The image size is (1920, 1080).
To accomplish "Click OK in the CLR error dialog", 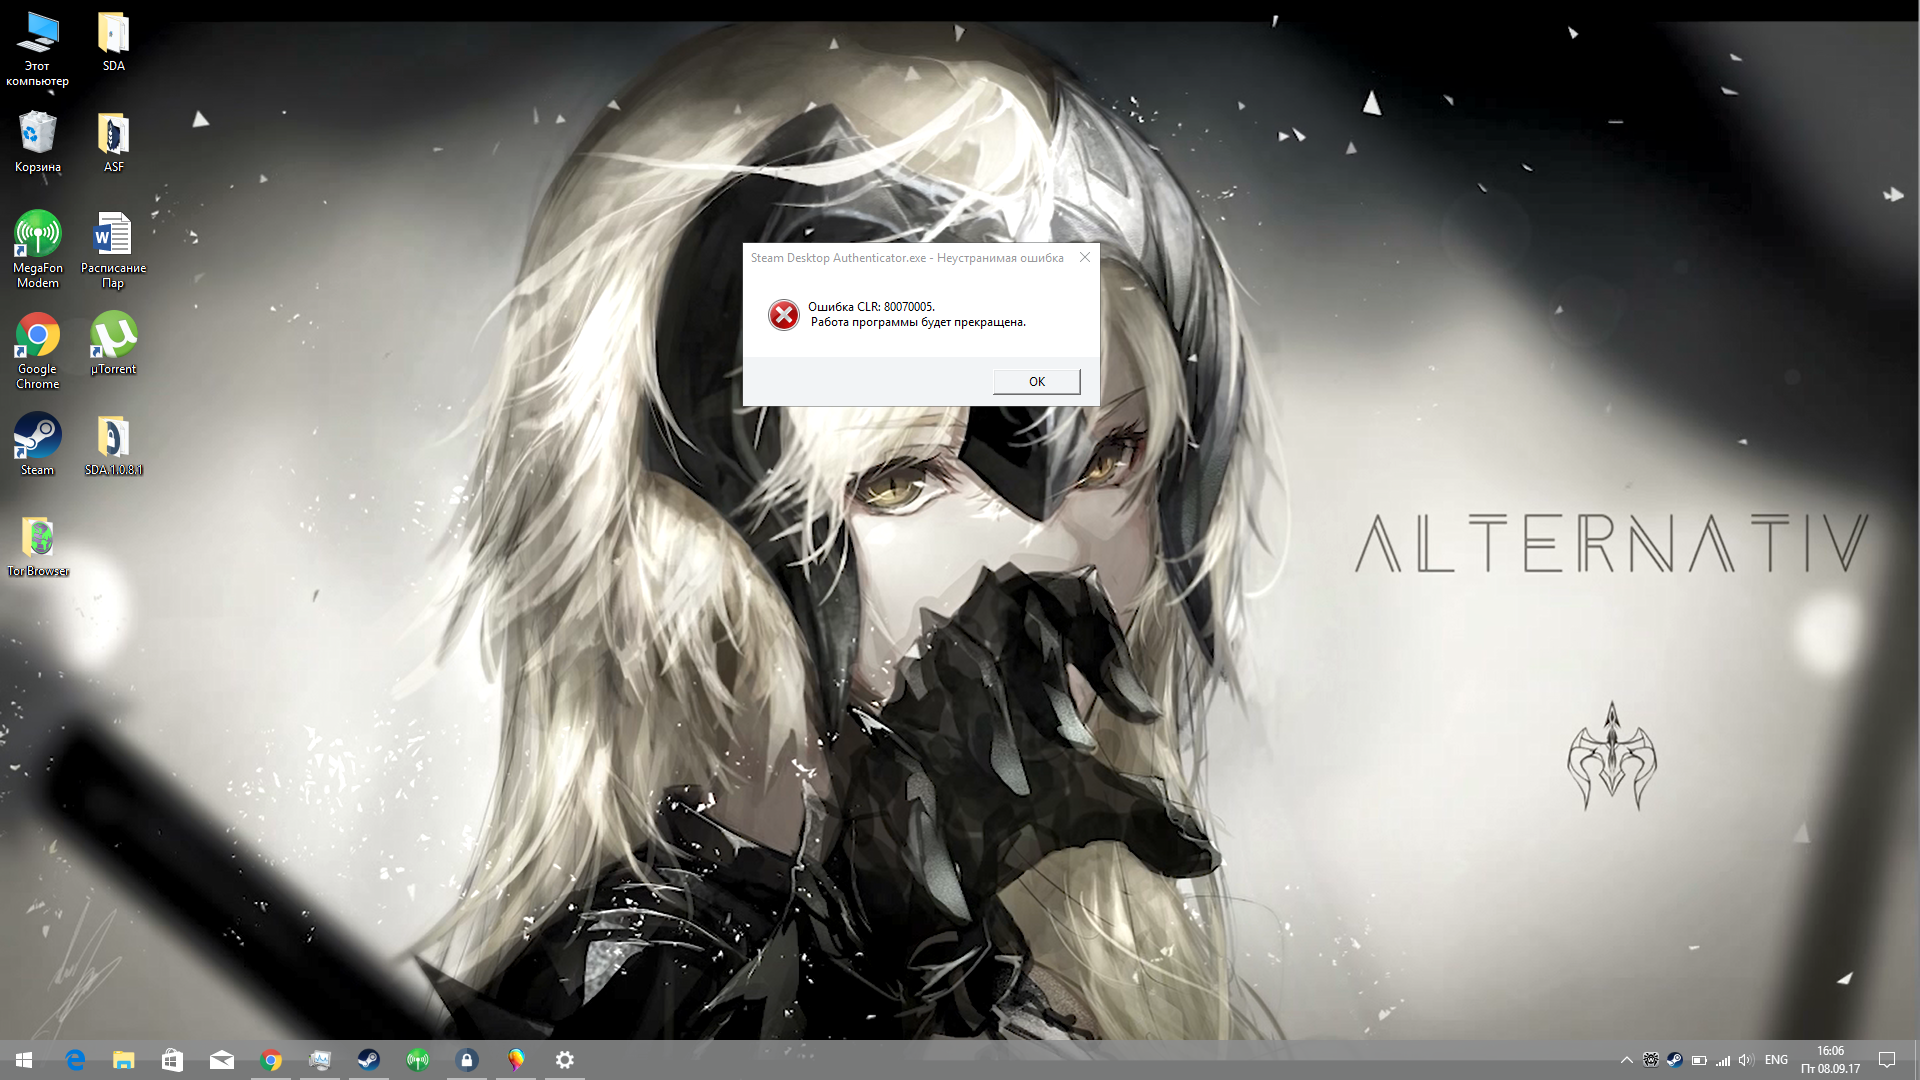I will click(1037, 382).
